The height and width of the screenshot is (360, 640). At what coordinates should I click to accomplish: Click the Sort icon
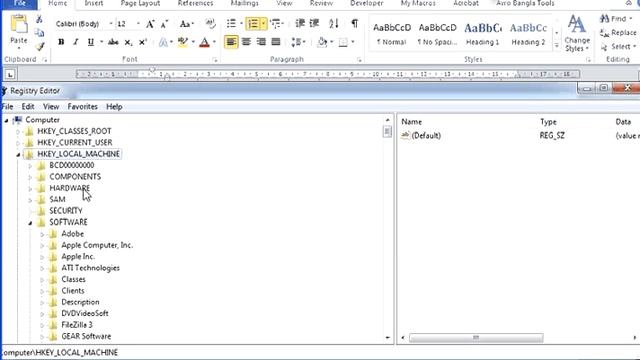click(334, 23)
